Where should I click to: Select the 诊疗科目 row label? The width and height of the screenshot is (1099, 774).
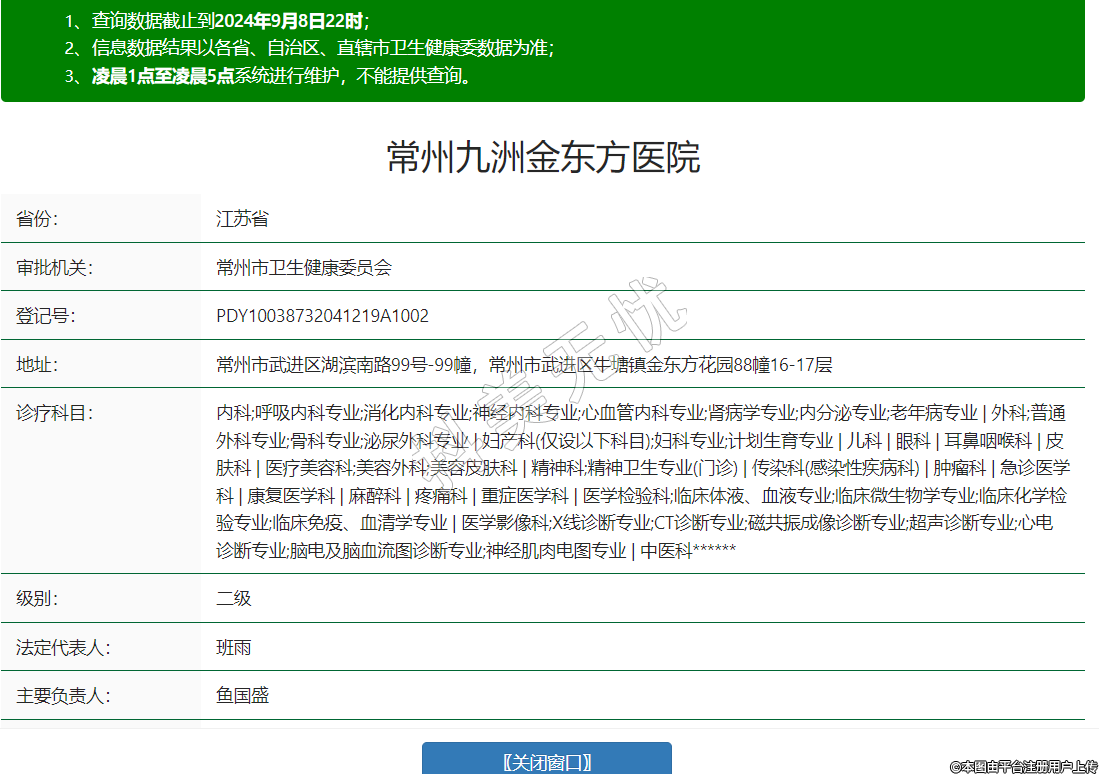click(x=54, y=412)
